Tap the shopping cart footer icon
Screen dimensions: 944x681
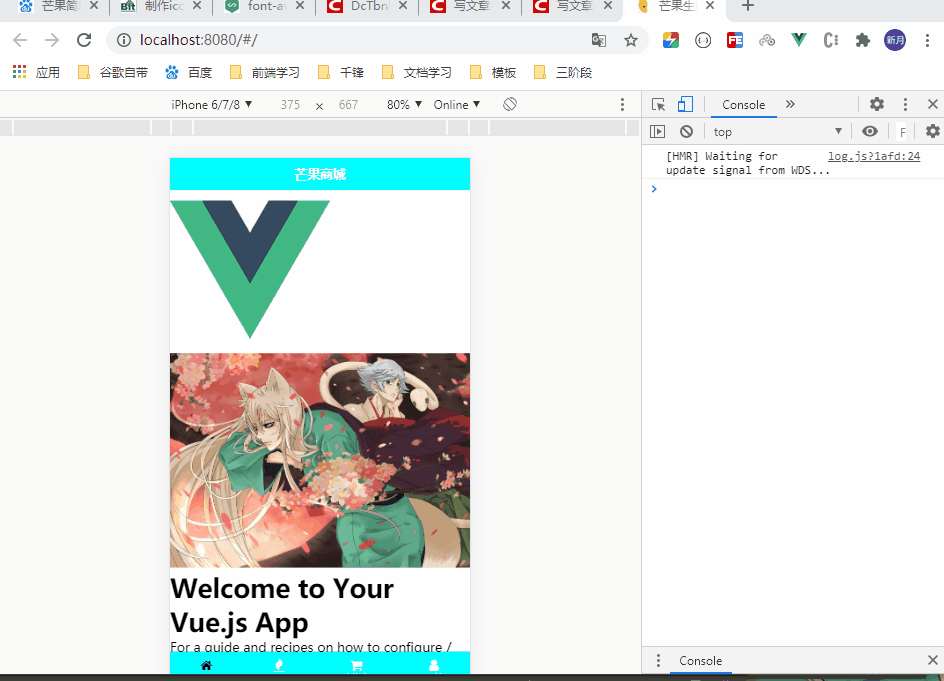click(356, 666)
